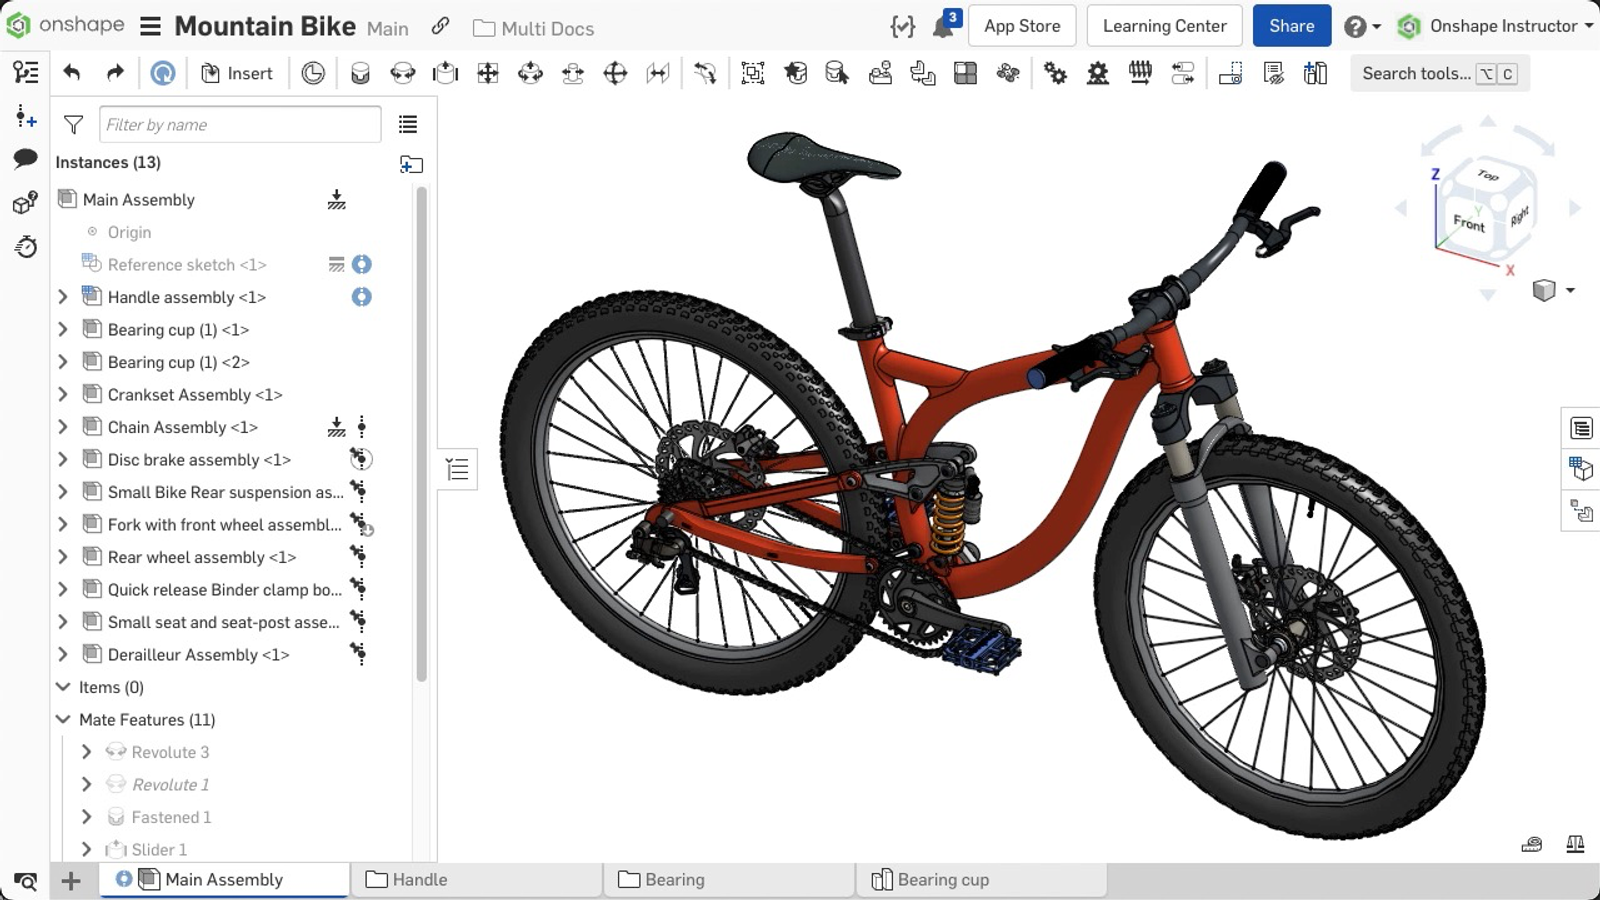
Task: Click the redo arrow in the toolbar
Action: 115,73
